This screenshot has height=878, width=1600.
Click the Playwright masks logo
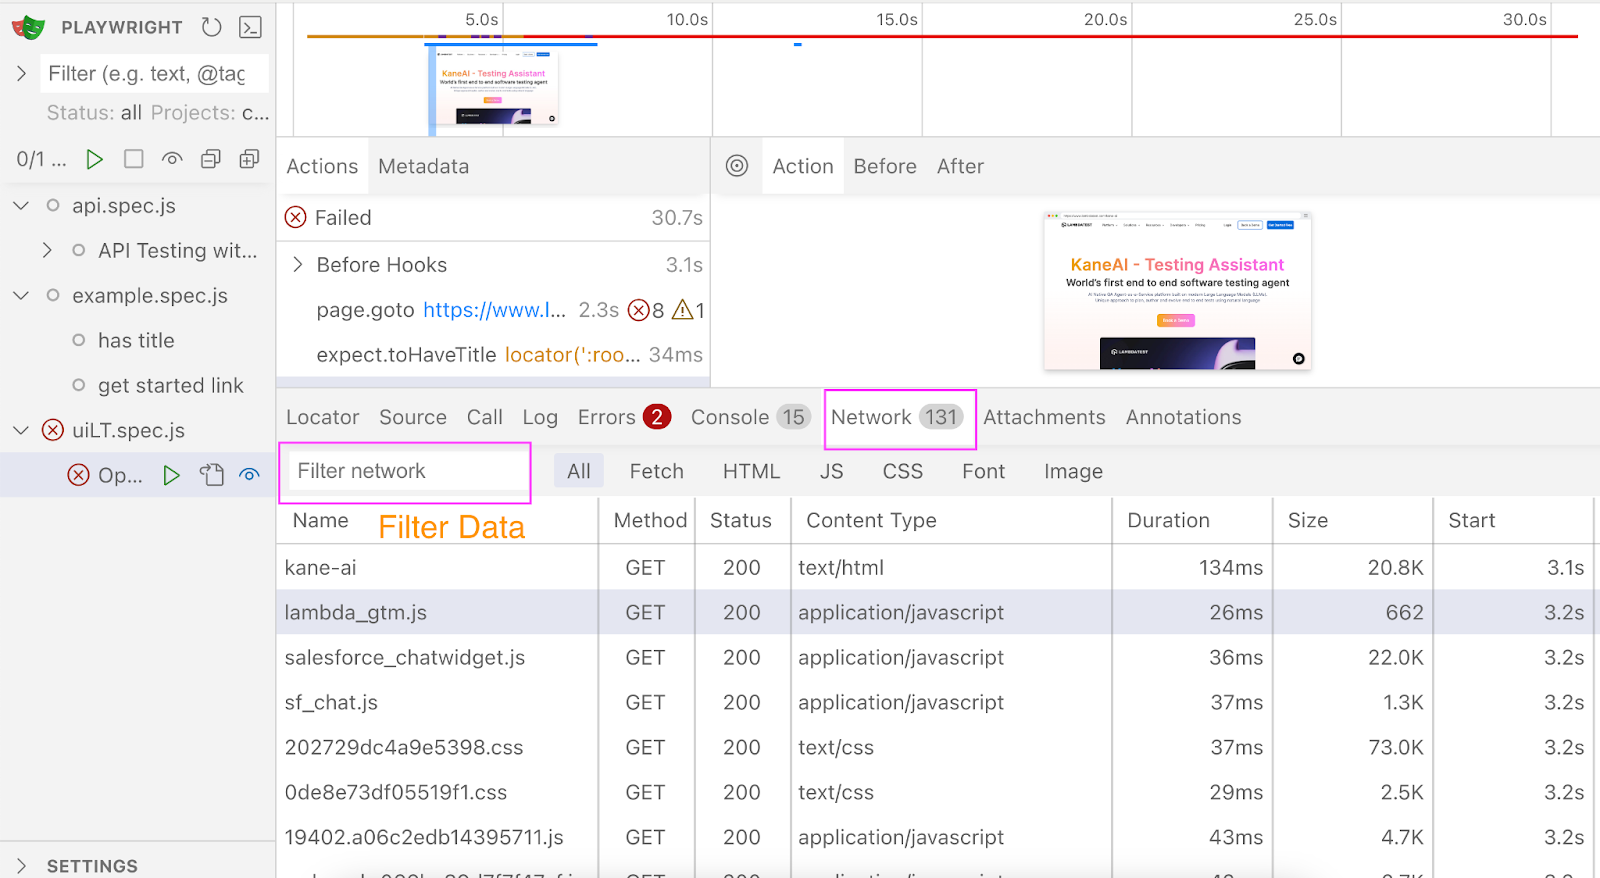pyautogui.click(x=28, y=27)
